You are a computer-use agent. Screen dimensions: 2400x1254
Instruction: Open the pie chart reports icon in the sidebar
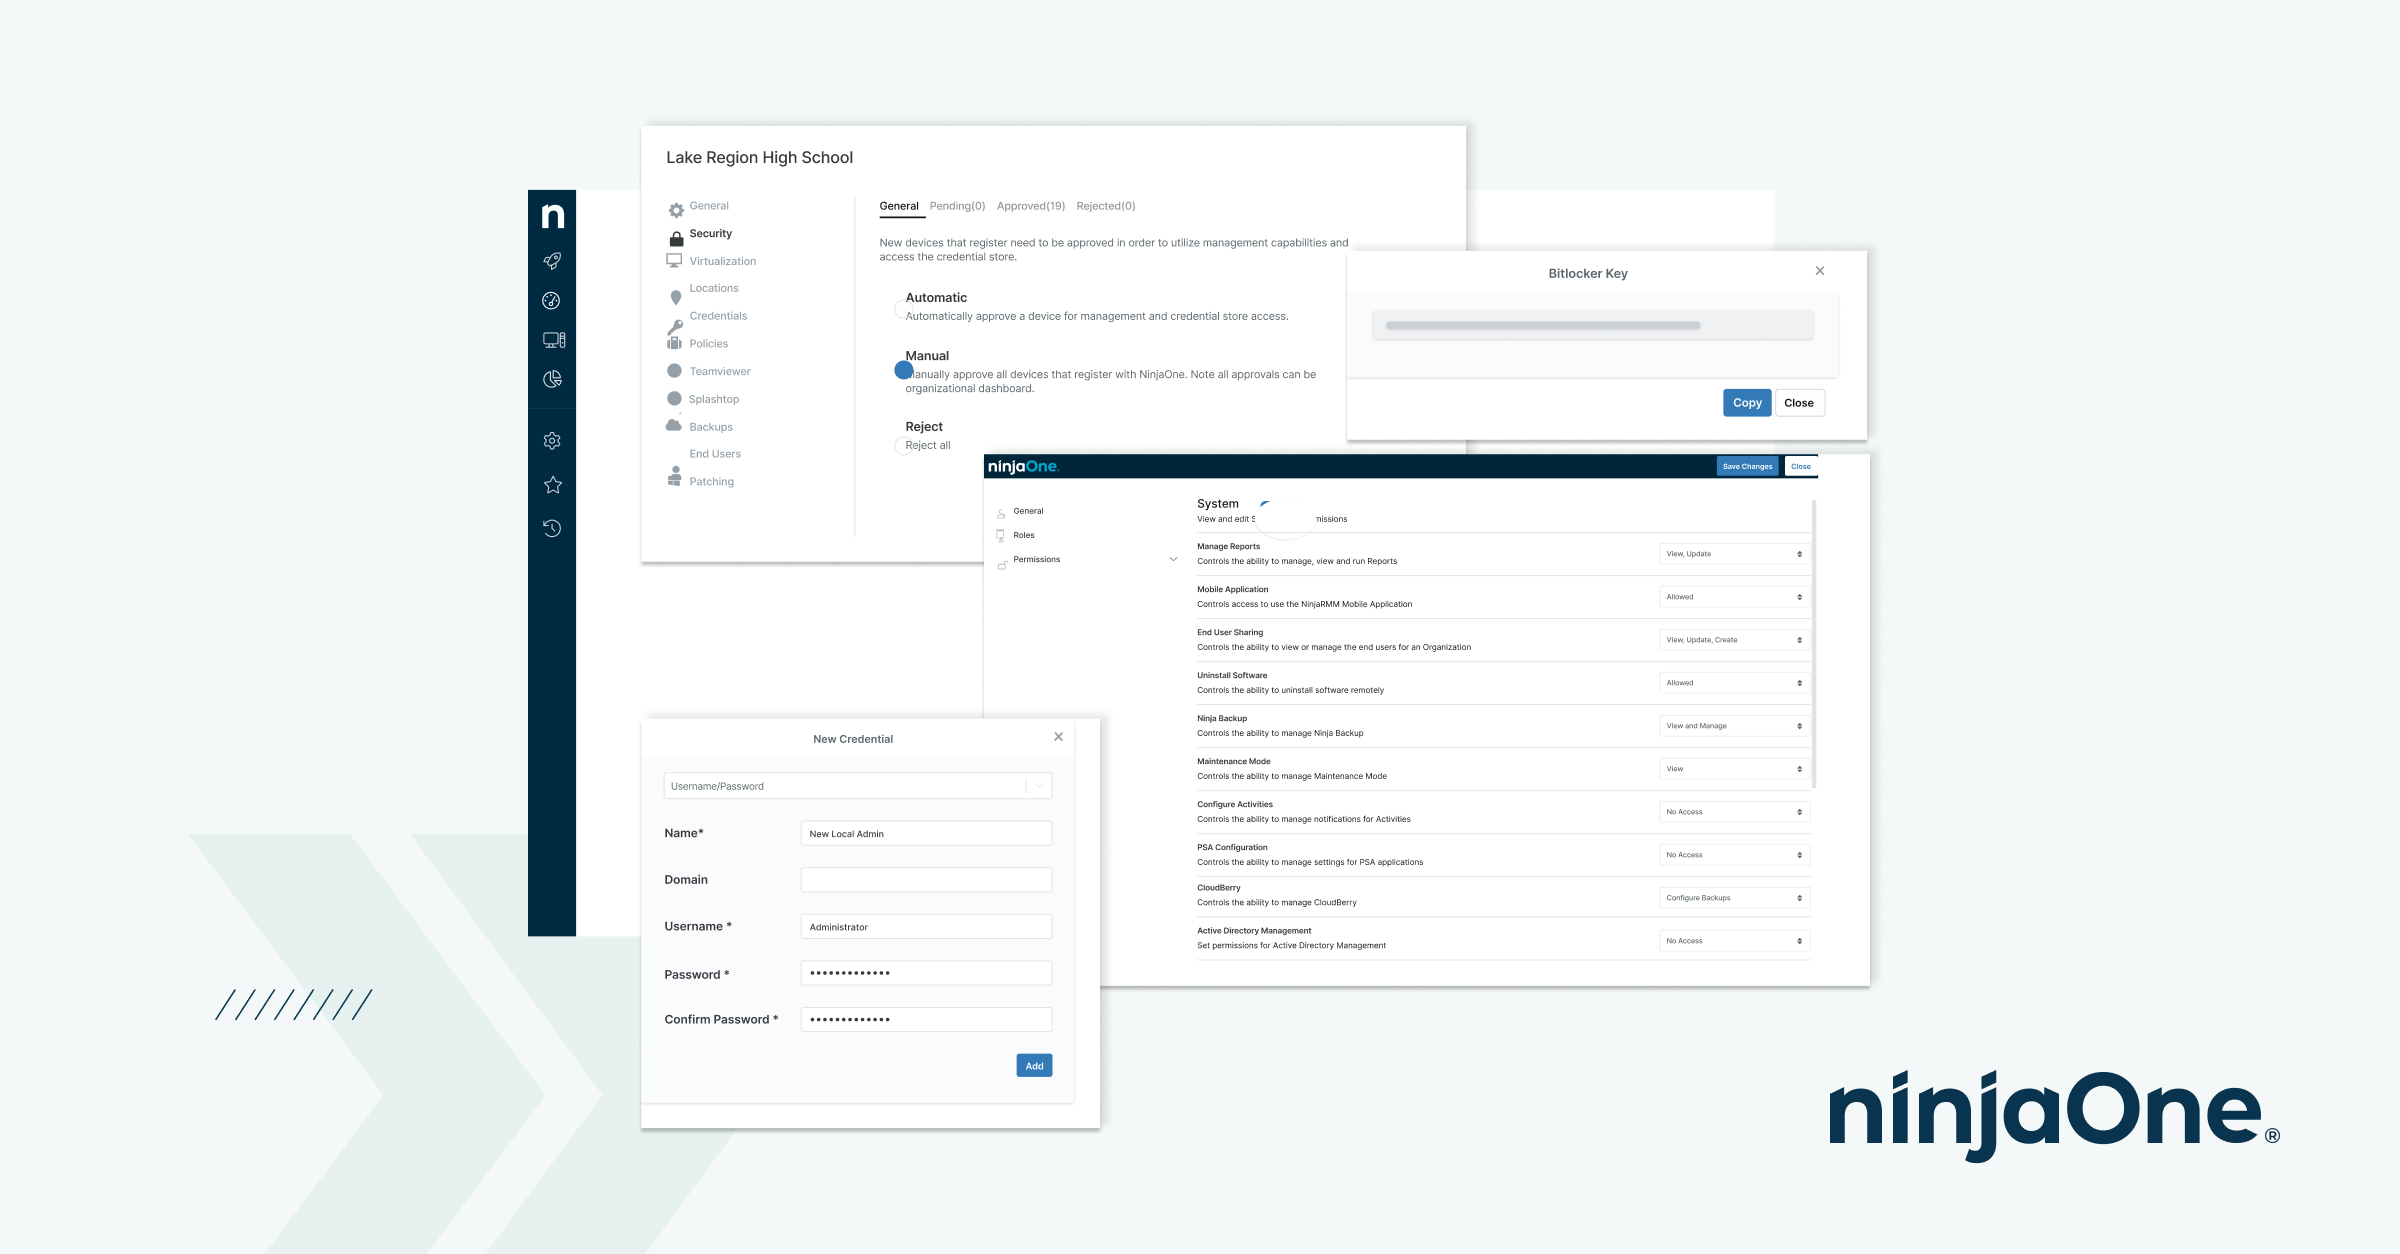pyautogui.click(x=552, y=379)
